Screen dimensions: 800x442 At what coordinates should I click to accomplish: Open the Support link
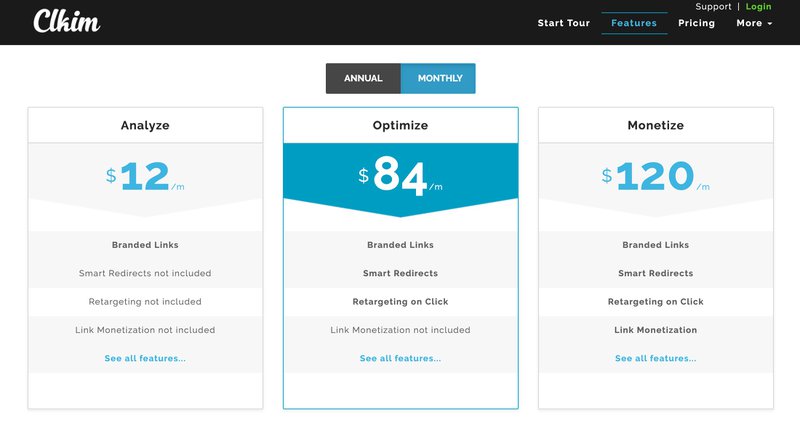click(x=713, y=7)
